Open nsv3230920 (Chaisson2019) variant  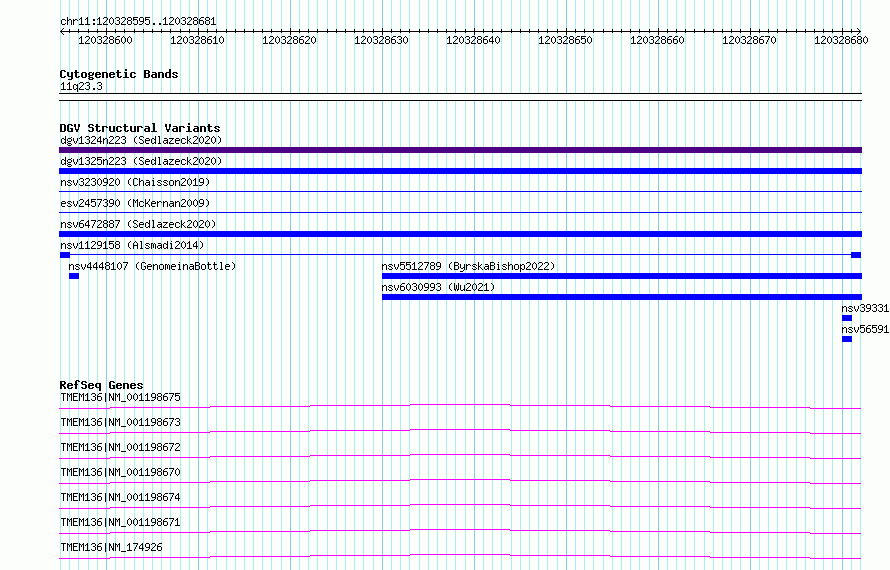[135, 182]
